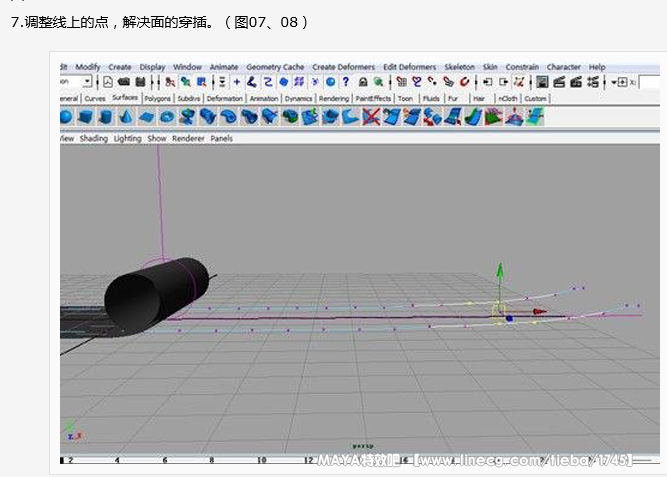Select the NURBS cylinder shelf icon
Viewport: 667px width, 477px height.
pos(105,117)
